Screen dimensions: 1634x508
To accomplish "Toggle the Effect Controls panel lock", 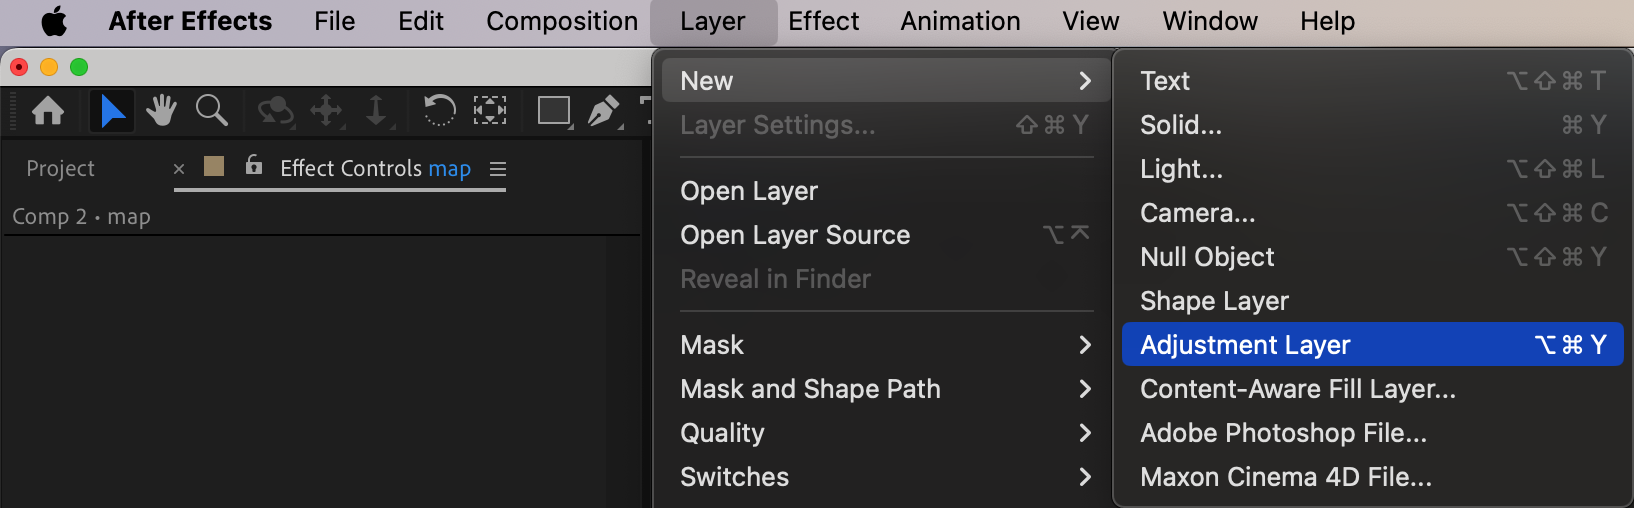I will pyautogui.click(x=254, y=165).
